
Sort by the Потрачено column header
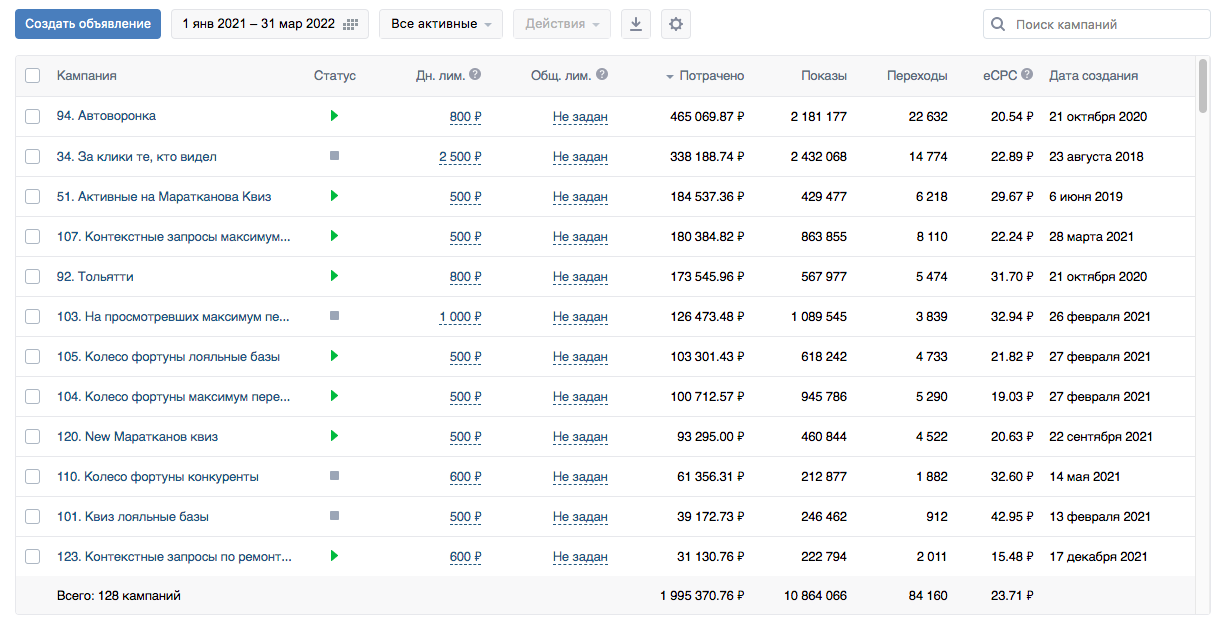[710, 76]
